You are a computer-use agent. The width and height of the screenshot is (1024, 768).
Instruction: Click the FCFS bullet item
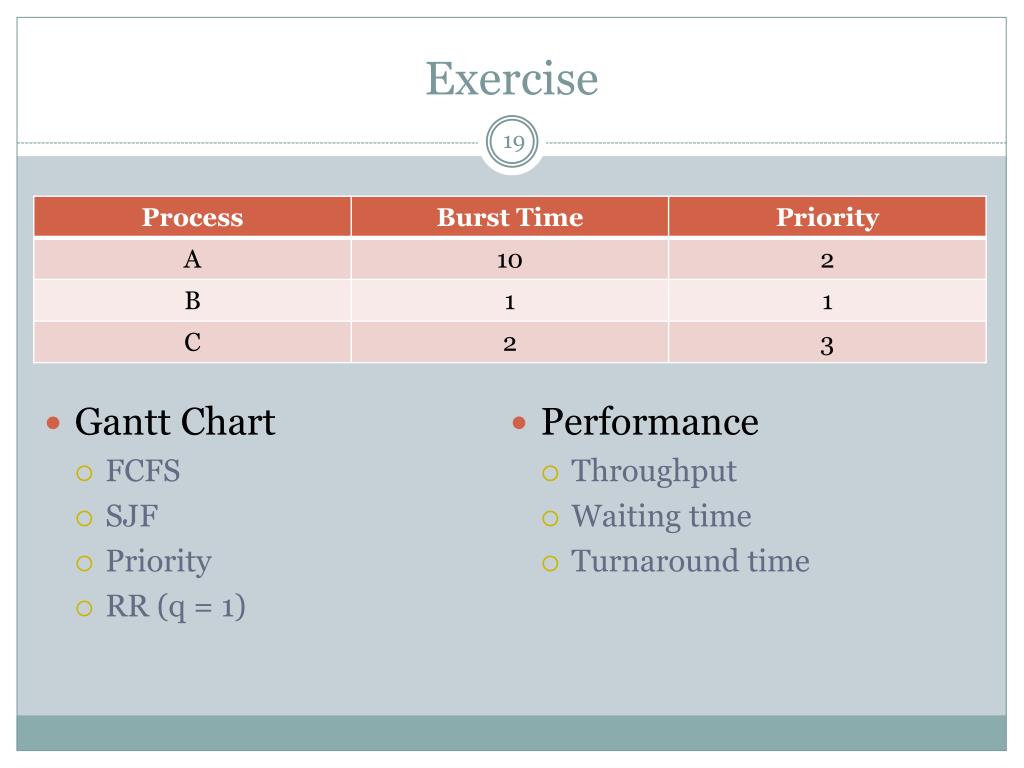point(143,471)
